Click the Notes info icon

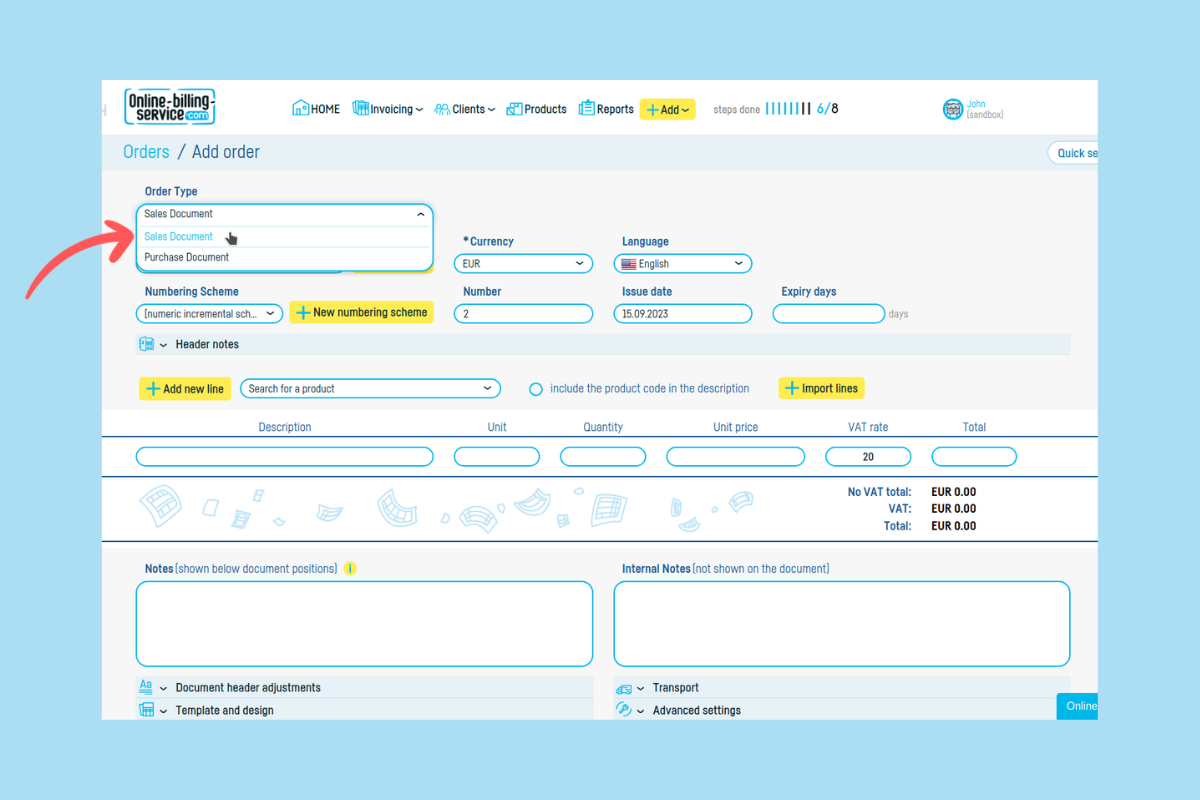350,569
